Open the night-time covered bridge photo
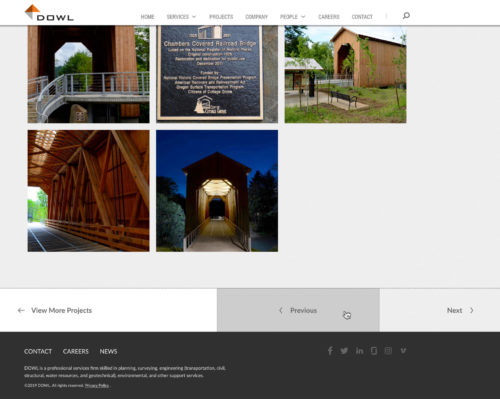Screen dimensions: 500x399 pos(217,191)
